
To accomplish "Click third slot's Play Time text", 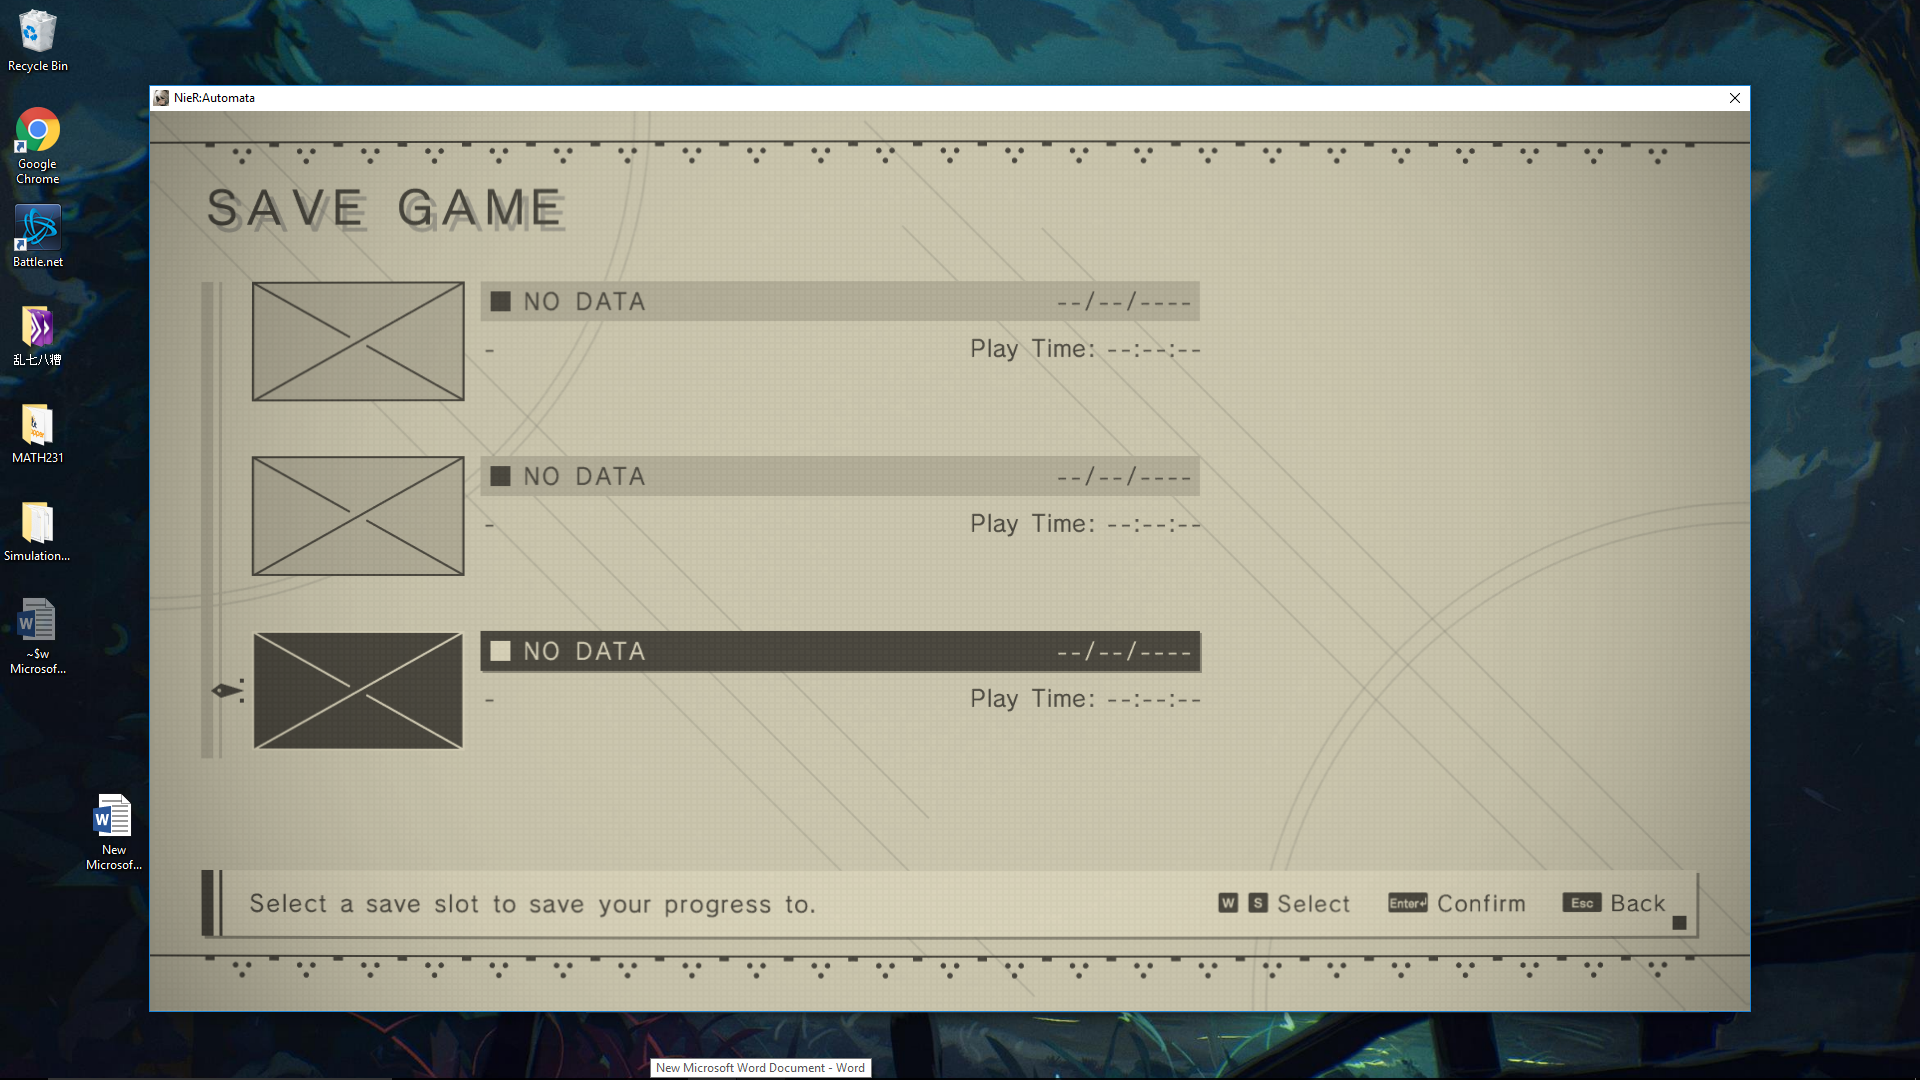I will pos(1085,699).
